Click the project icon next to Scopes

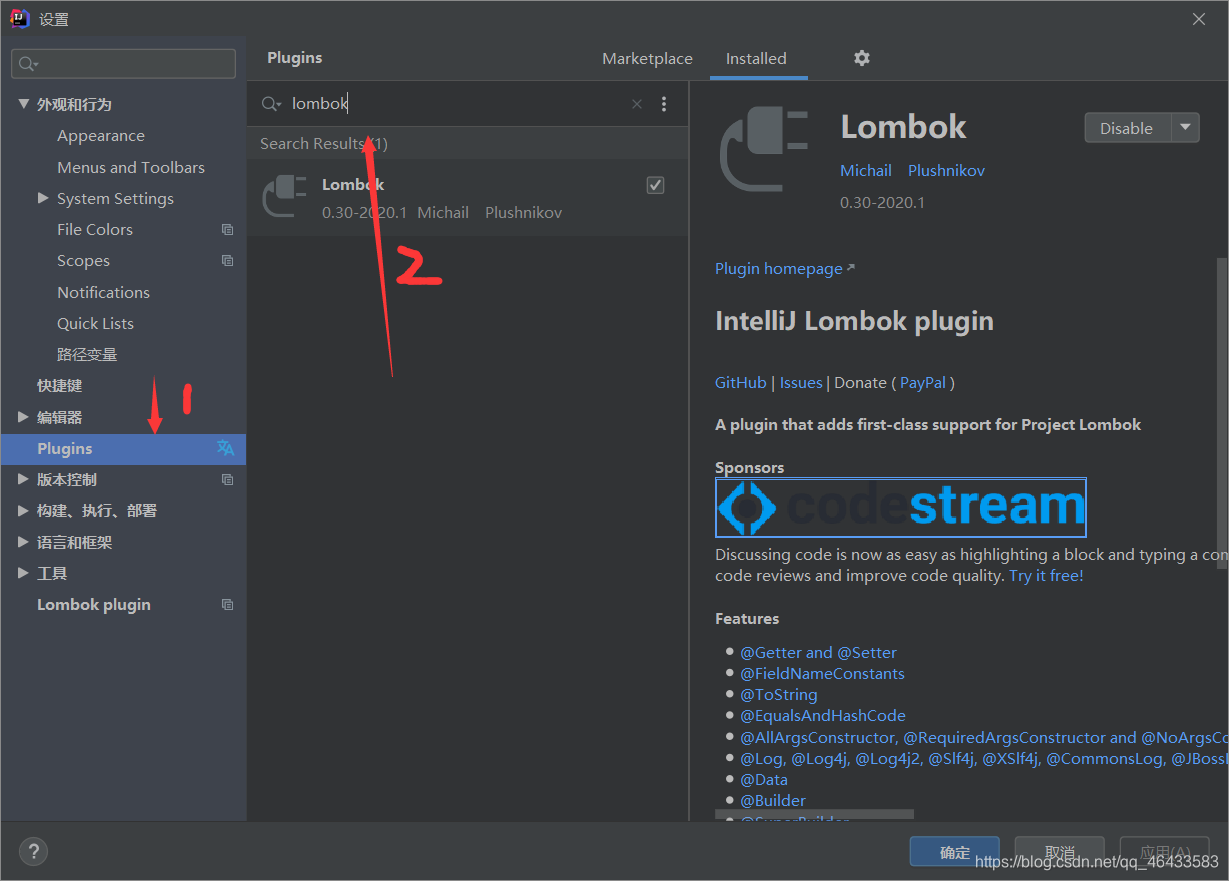tap(227, 261)
